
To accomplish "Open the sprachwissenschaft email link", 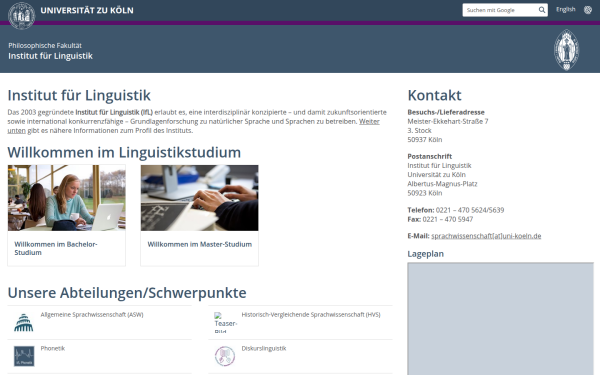I will coord(486,236).
